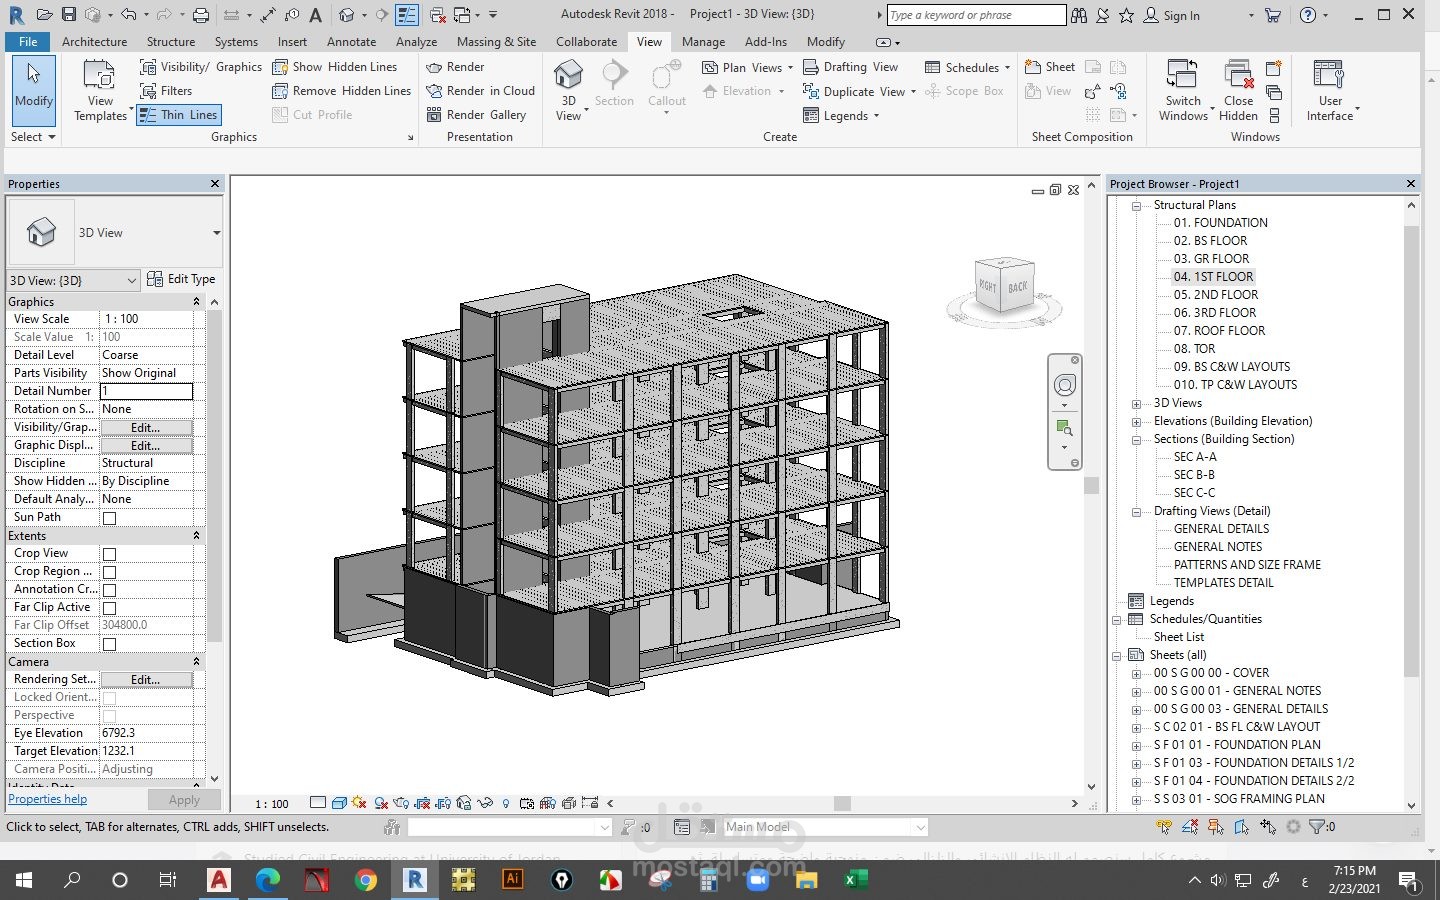Create a new Sheet
The width and height of the screenshot is (1440, 900).
(1050, 67)
